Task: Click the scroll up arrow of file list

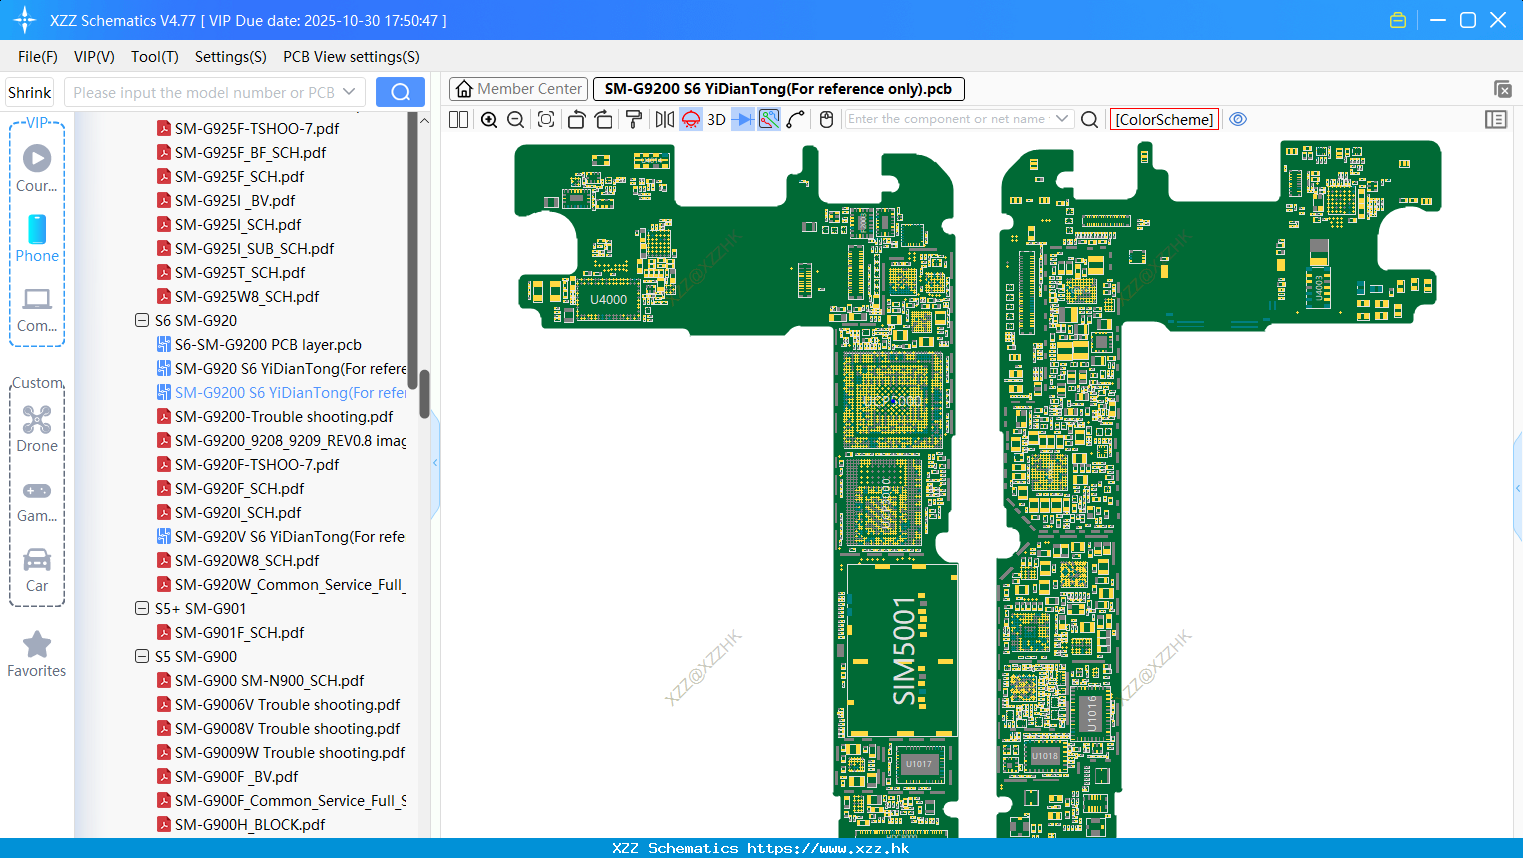Action: click(424, 120)
